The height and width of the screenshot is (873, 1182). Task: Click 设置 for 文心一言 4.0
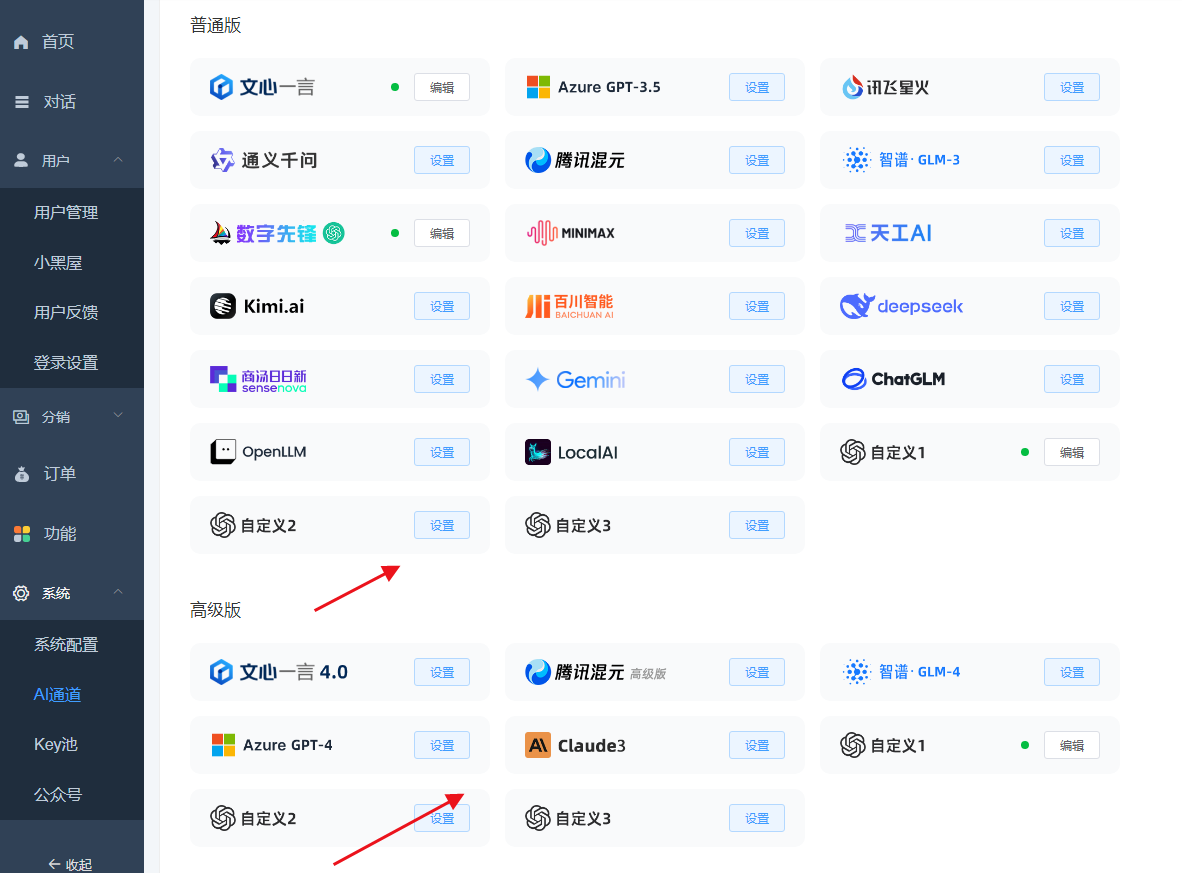[x=442, y=672]
